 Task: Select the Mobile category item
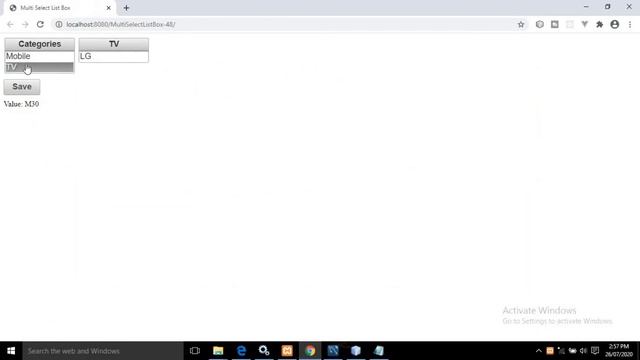click(x=39, y=56)
